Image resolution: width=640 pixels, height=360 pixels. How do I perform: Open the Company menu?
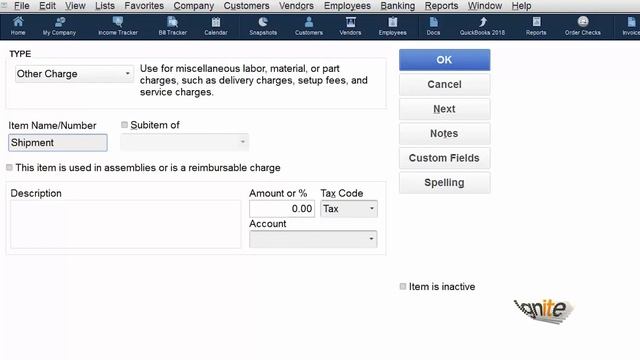193,6
